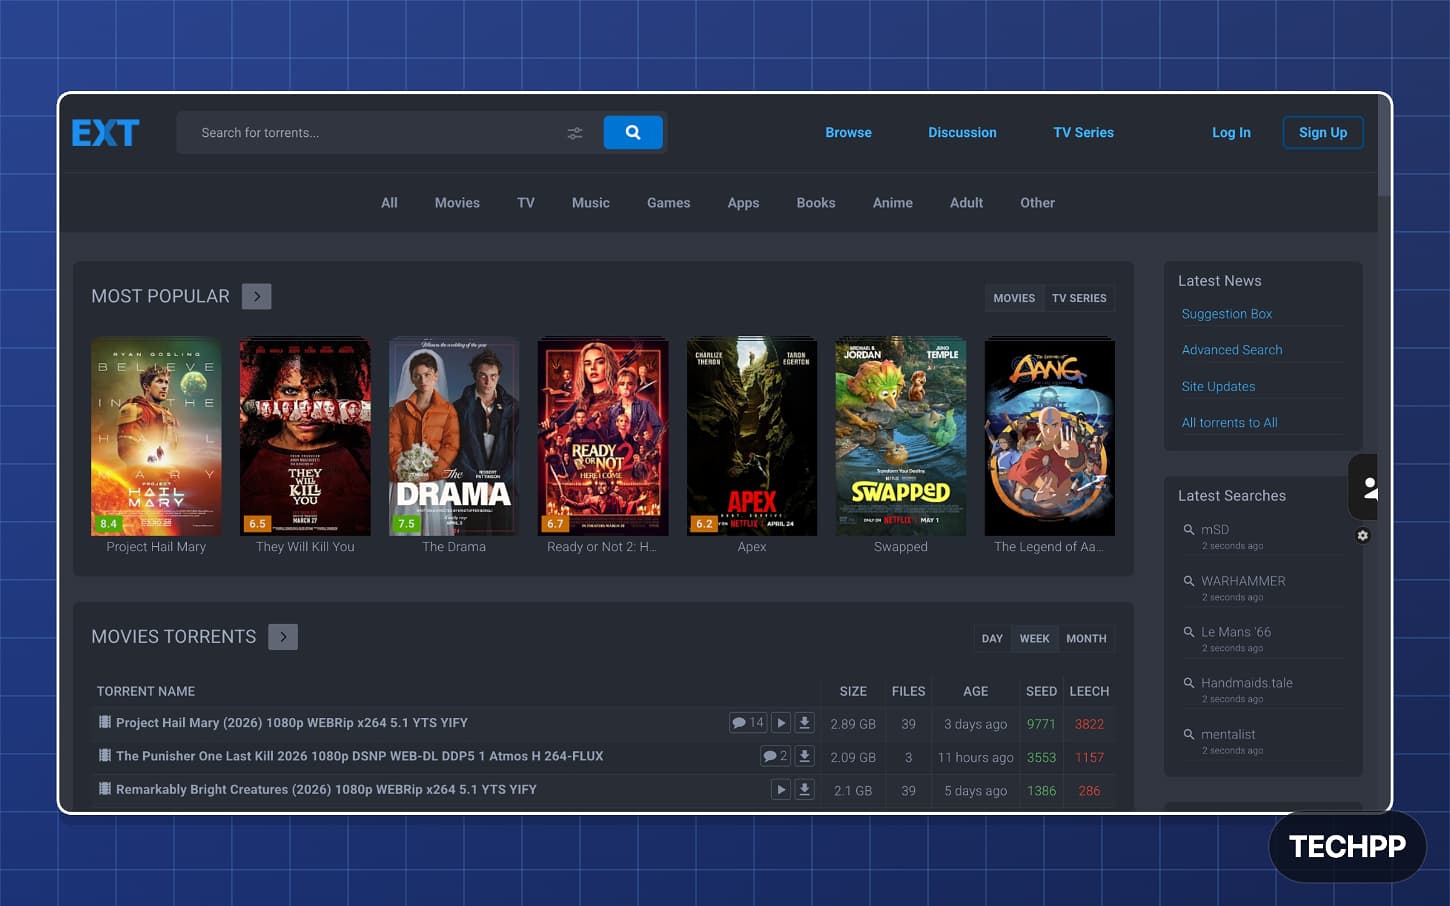The width and height of the screenshot is (1450, 906).
Task: Click comments icon on The Punisher row
Action: (x=775, y=756)
